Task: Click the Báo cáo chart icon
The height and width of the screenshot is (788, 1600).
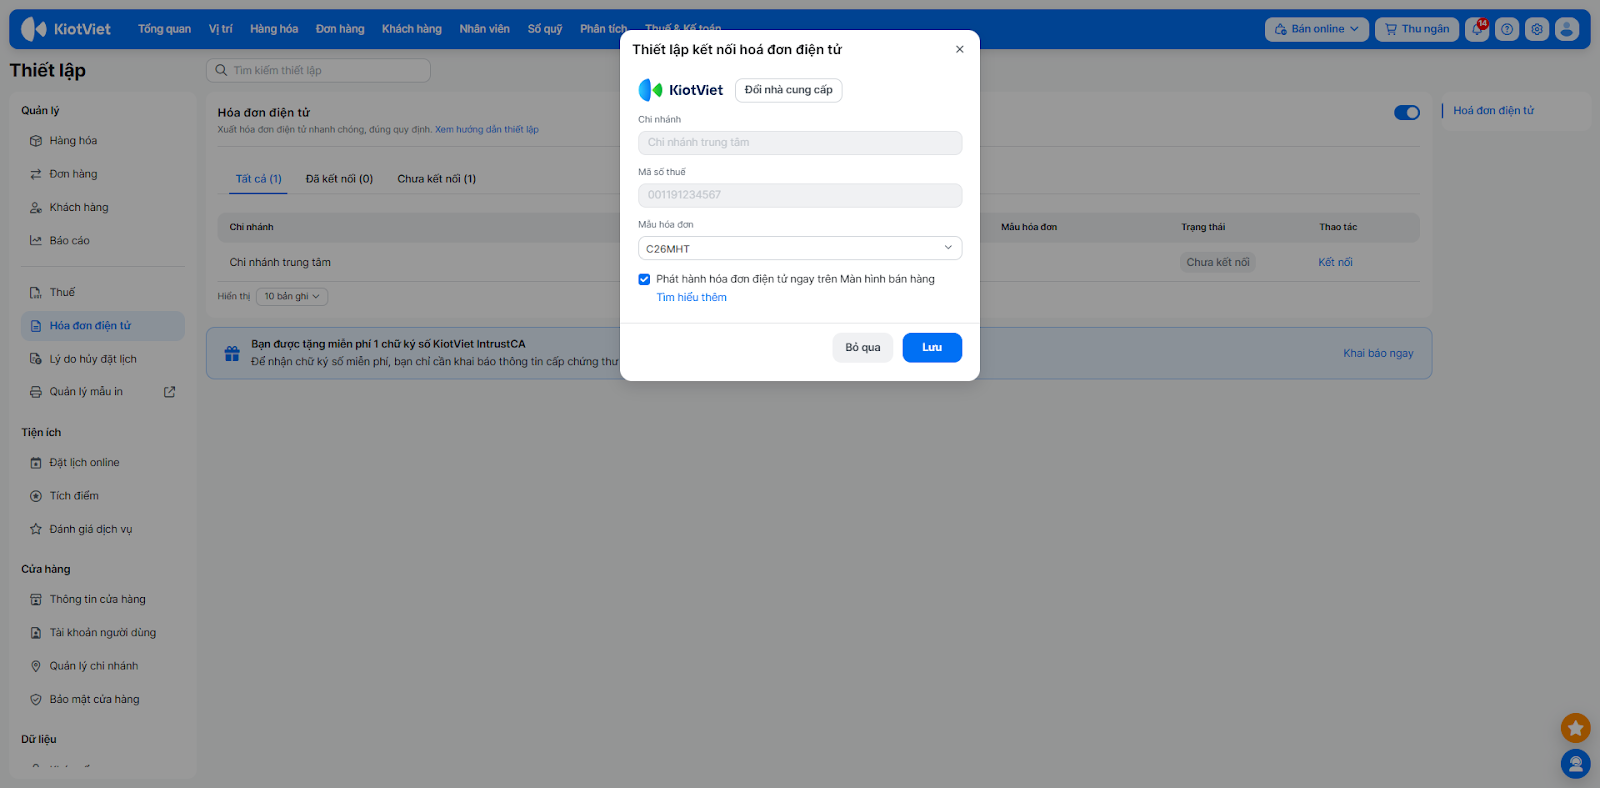Action: coord(36,241)
